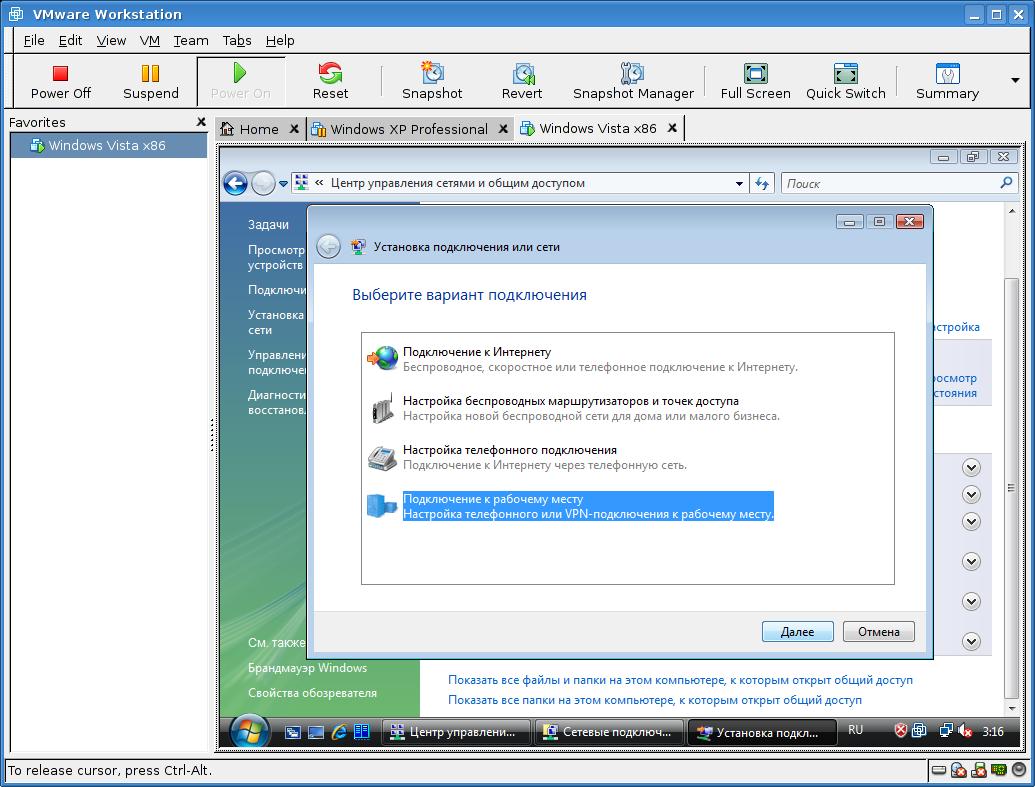Click the Power Off toolbar icon
The image size is (1035, 787).
pos(60,82)
